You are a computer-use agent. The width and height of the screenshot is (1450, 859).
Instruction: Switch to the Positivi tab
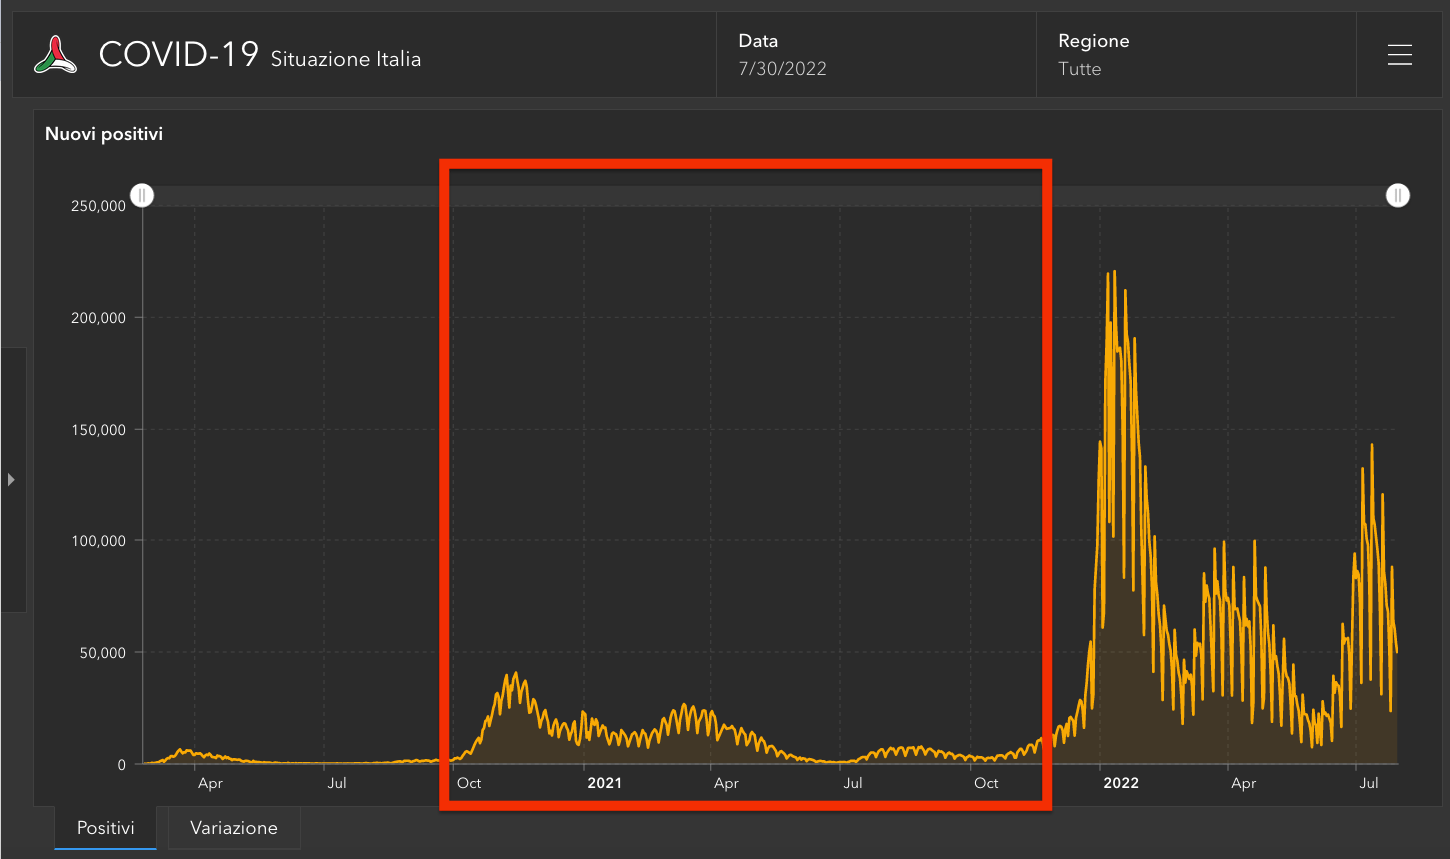[106, 828]
